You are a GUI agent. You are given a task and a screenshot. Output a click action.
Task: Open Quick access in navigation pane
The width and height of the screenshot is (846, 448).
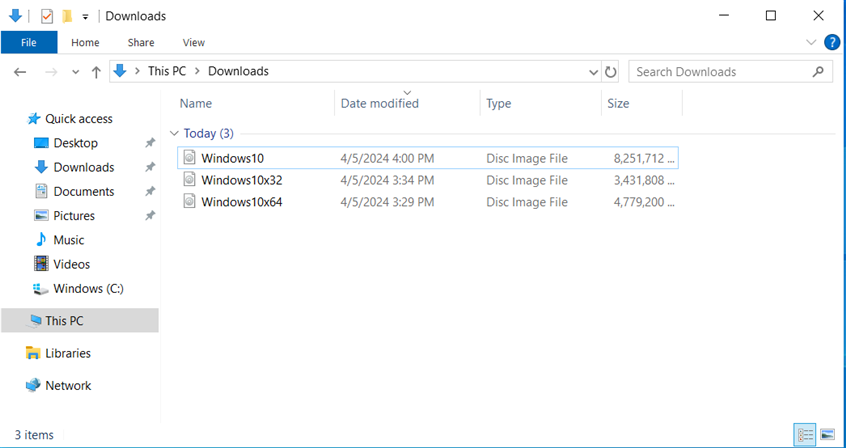(79, 119)
